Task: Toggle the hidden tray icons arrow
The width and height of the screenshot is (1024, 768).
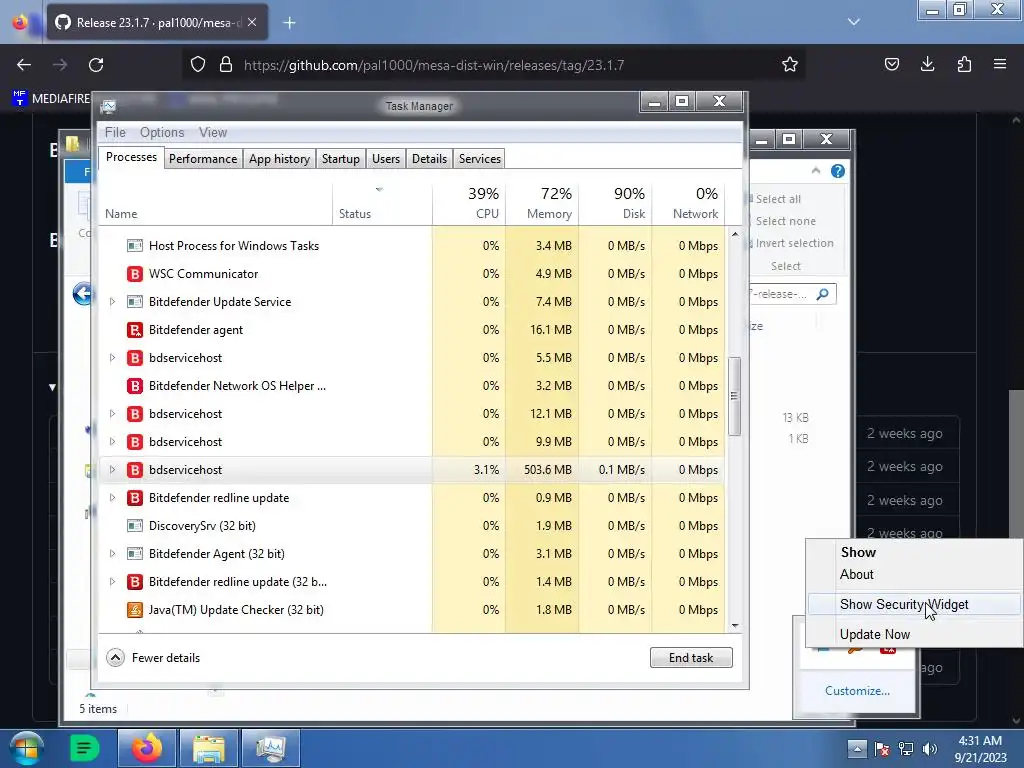Action: coord(857,749)
